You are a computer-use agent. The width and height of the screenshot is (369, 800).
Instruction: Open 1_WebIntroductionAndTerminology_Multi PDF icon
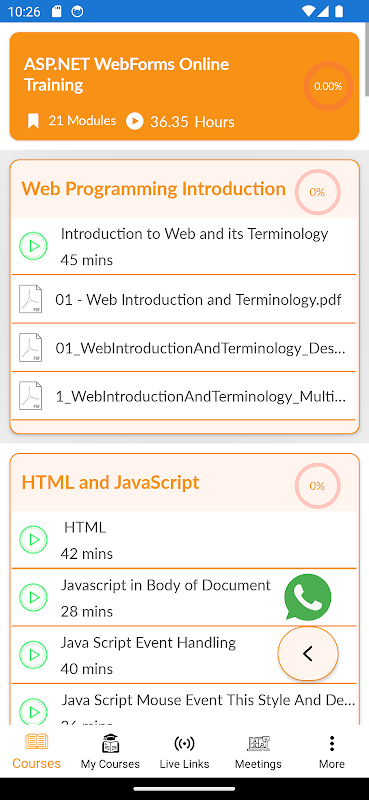(31, 395)
